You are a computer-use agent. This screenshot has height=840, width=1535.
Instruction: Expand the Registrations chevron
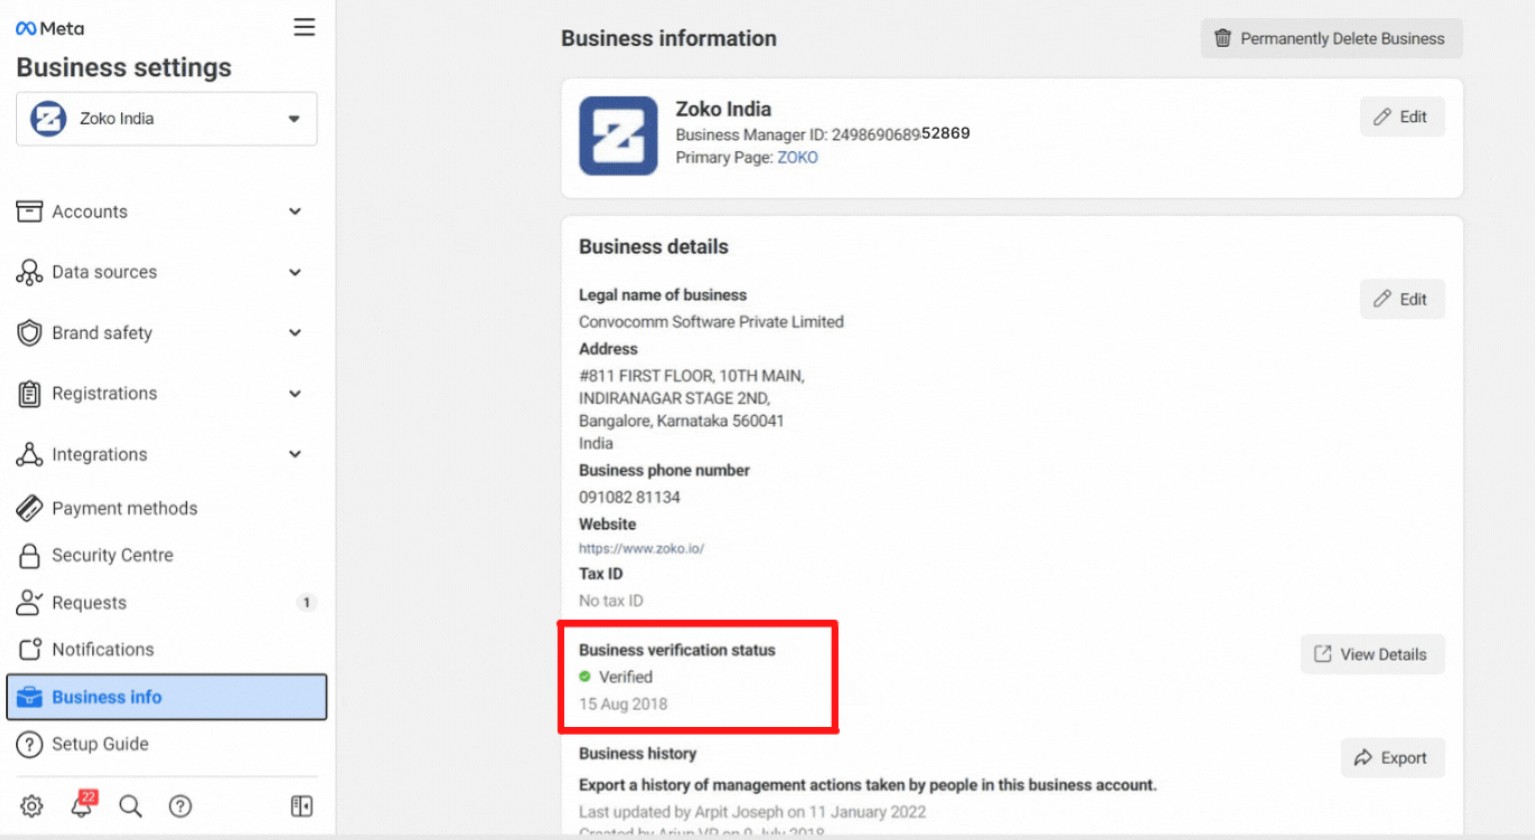[x=295, y=394]
